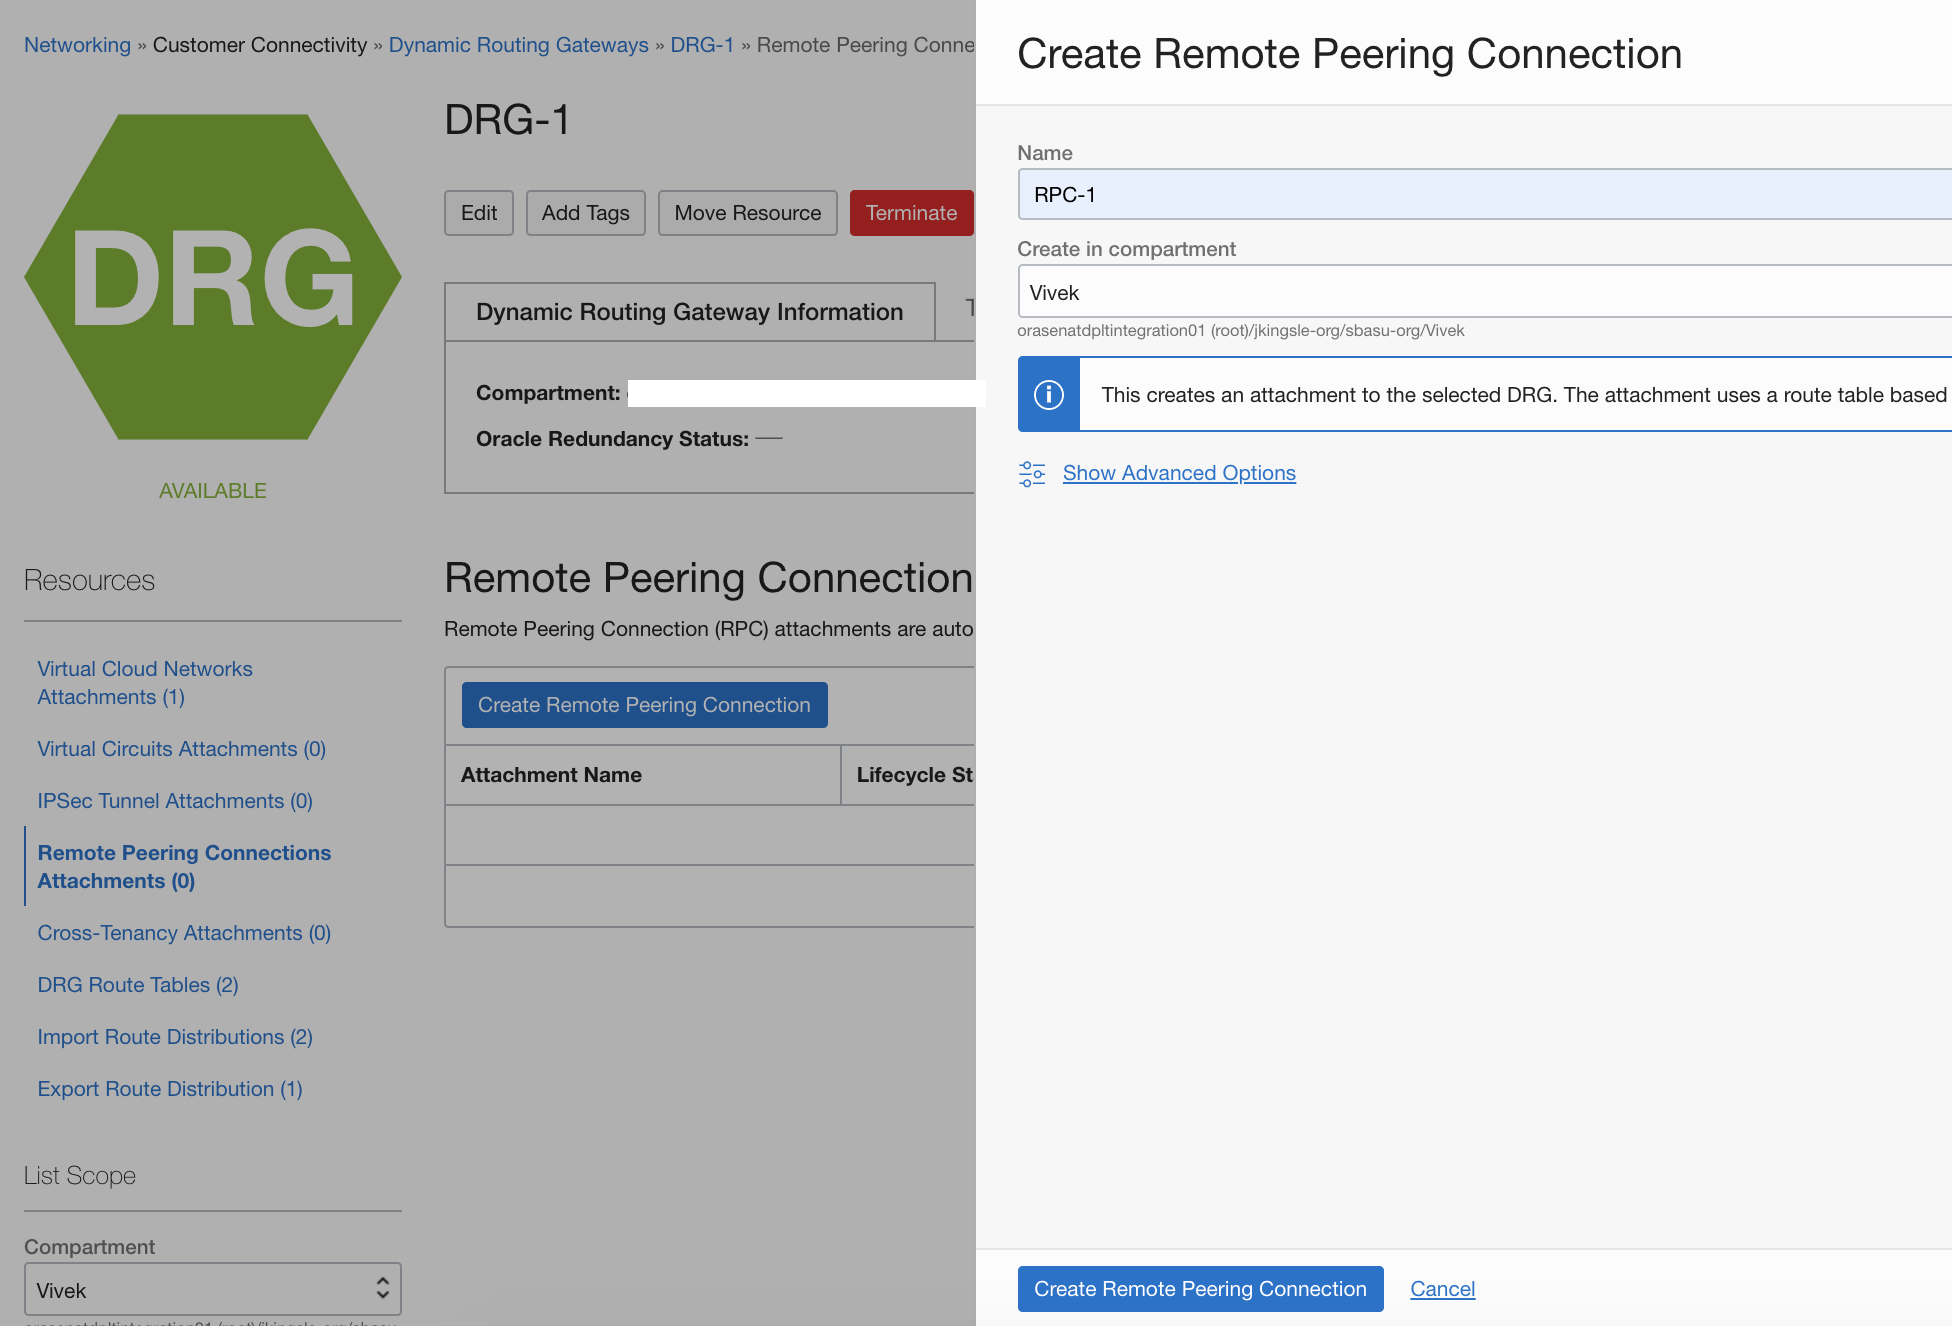The height and width of the screenshot is (1326, 1952).
Task: Open the Vivek compartment selector arrows
Action: point(382,1289)
